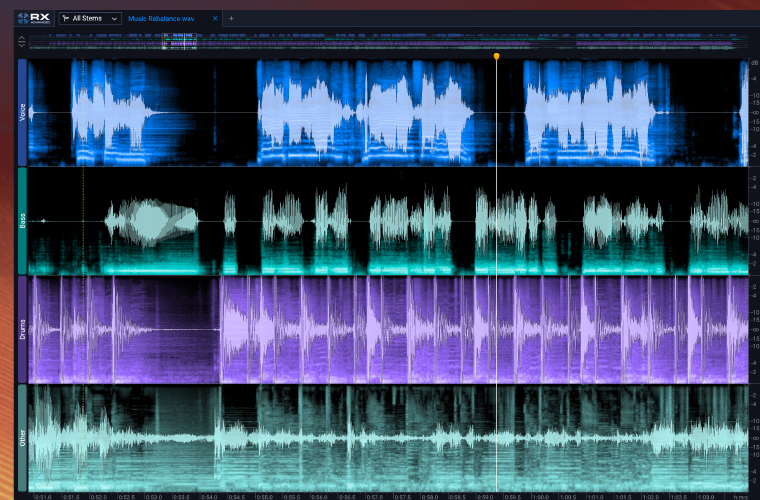Screen dimensions: 760x500
Task: Click the highlighted selection in the overview waveform
Action: pyautogui.click(x=180, y=42)
